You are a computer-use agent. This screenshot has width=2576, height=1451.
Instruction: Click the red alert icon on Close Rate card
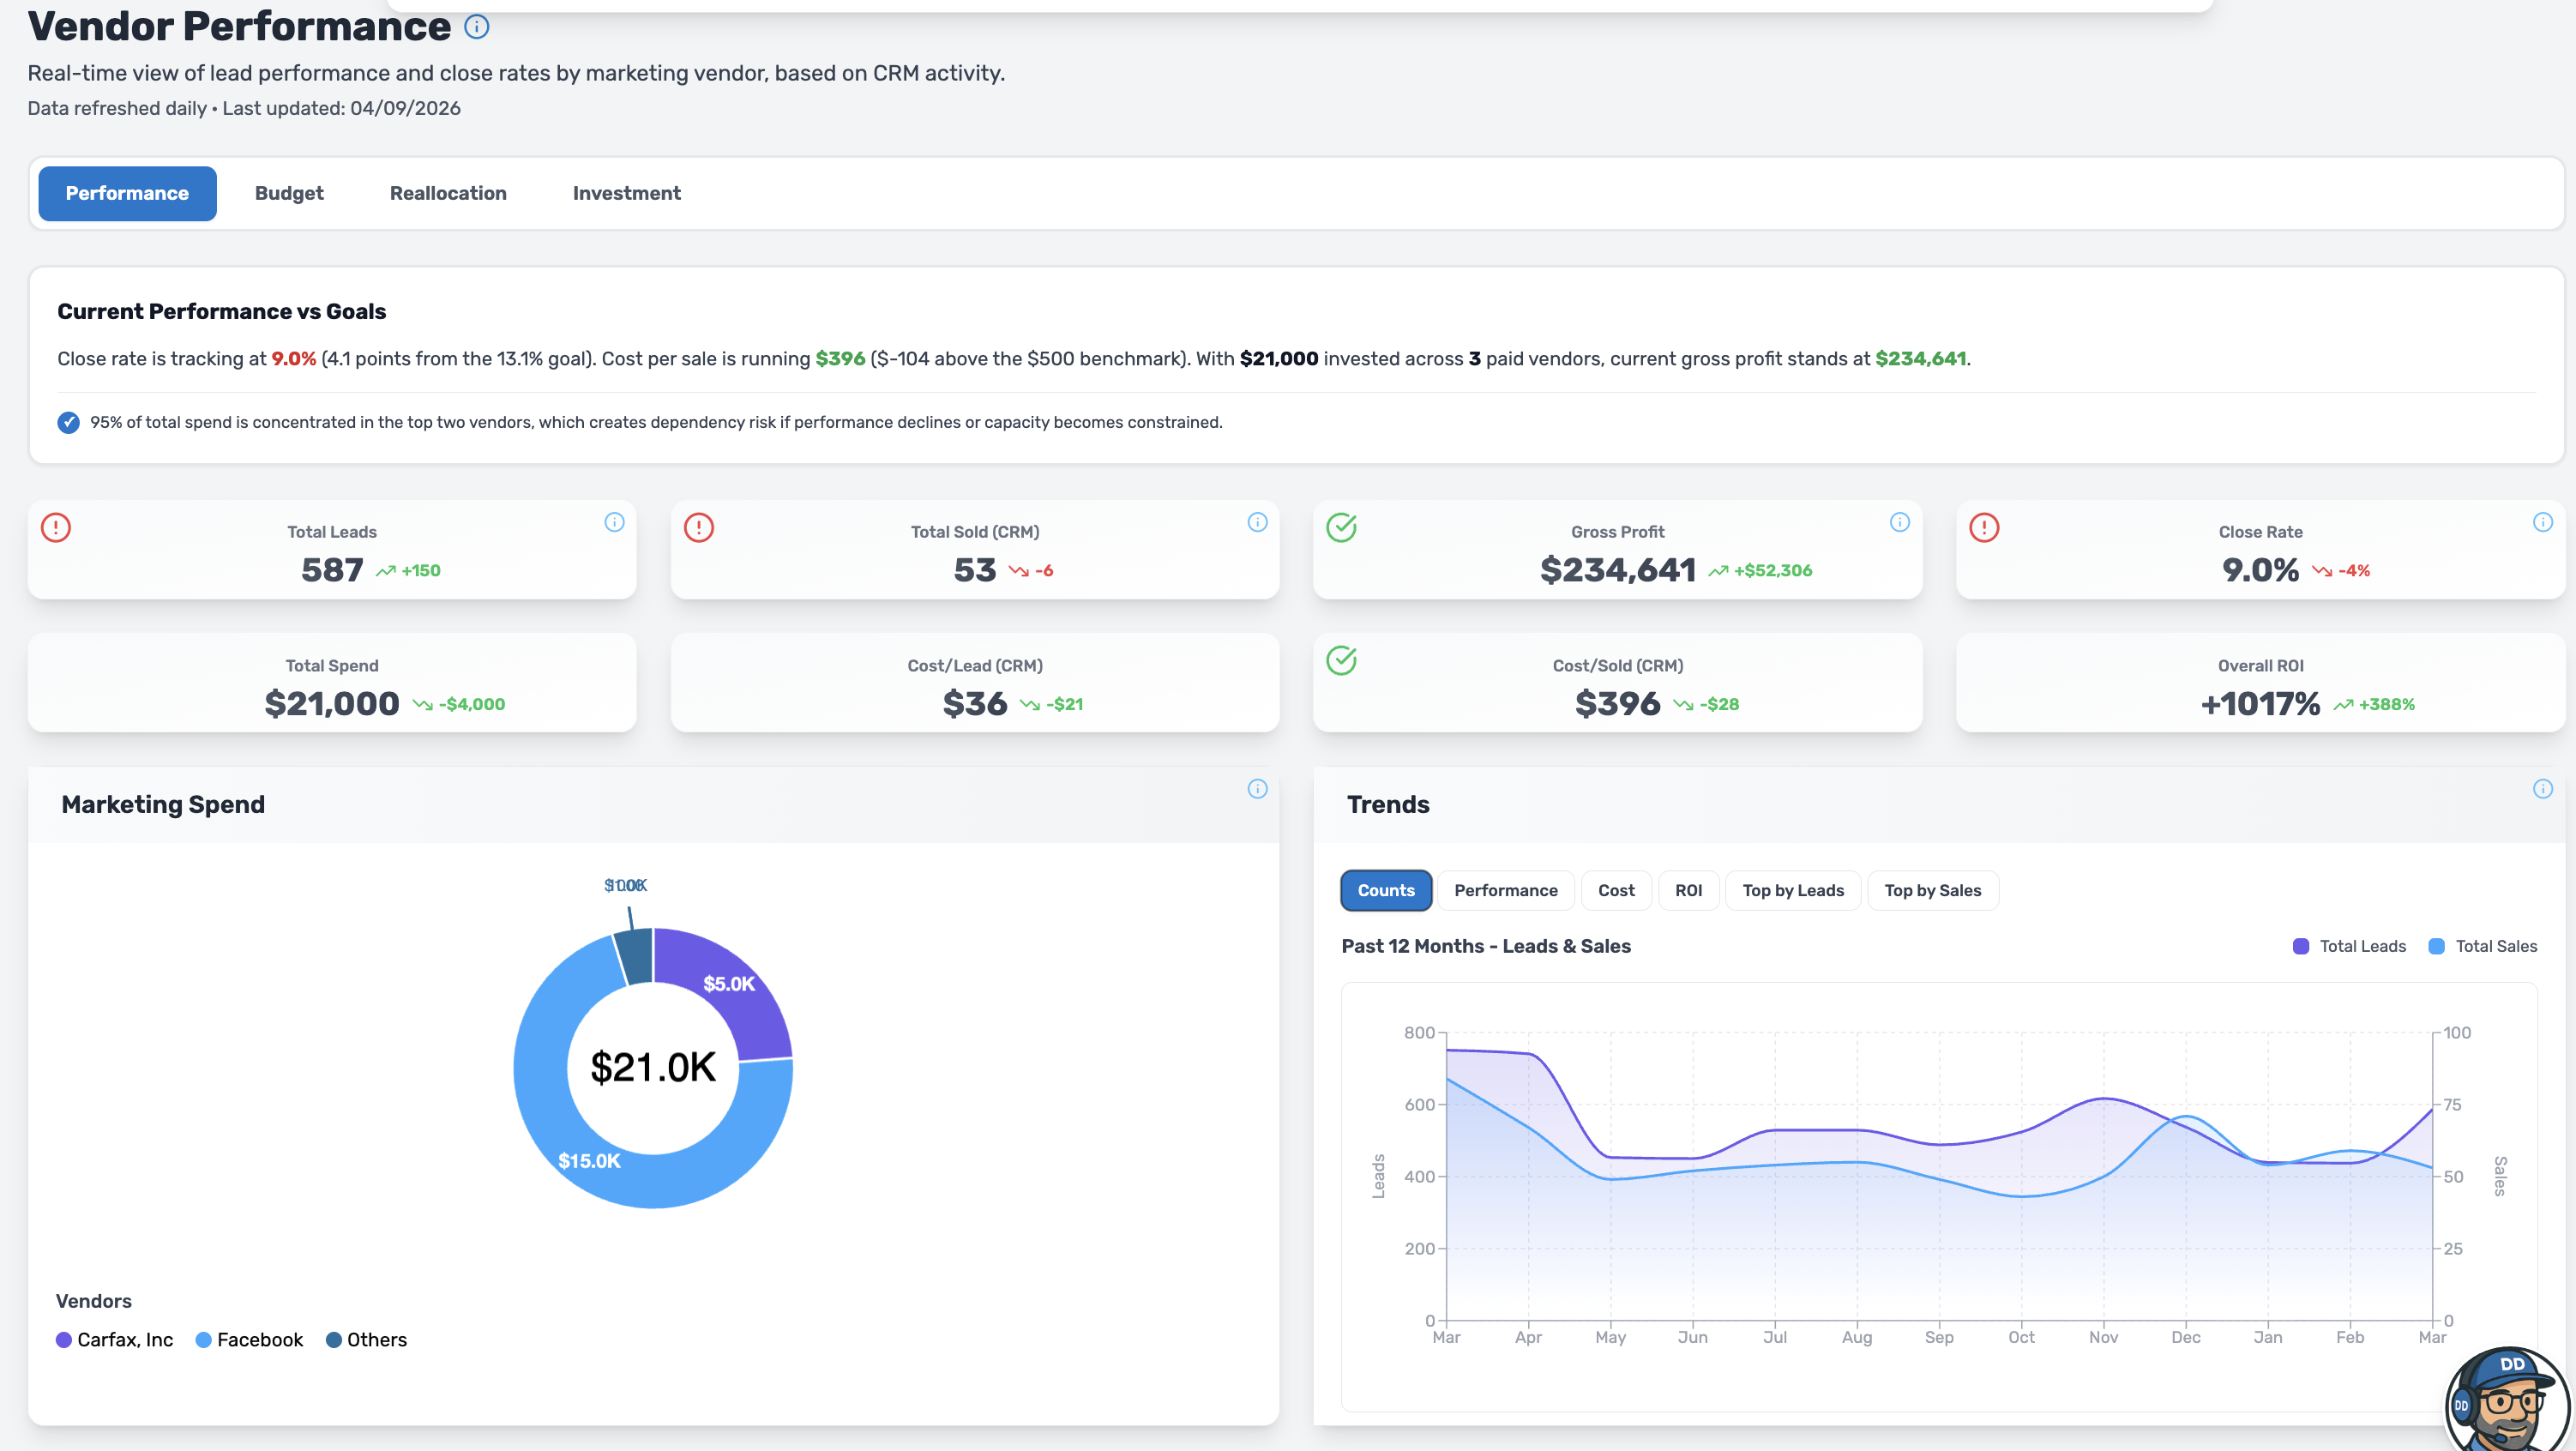(x=1984, y=527)
